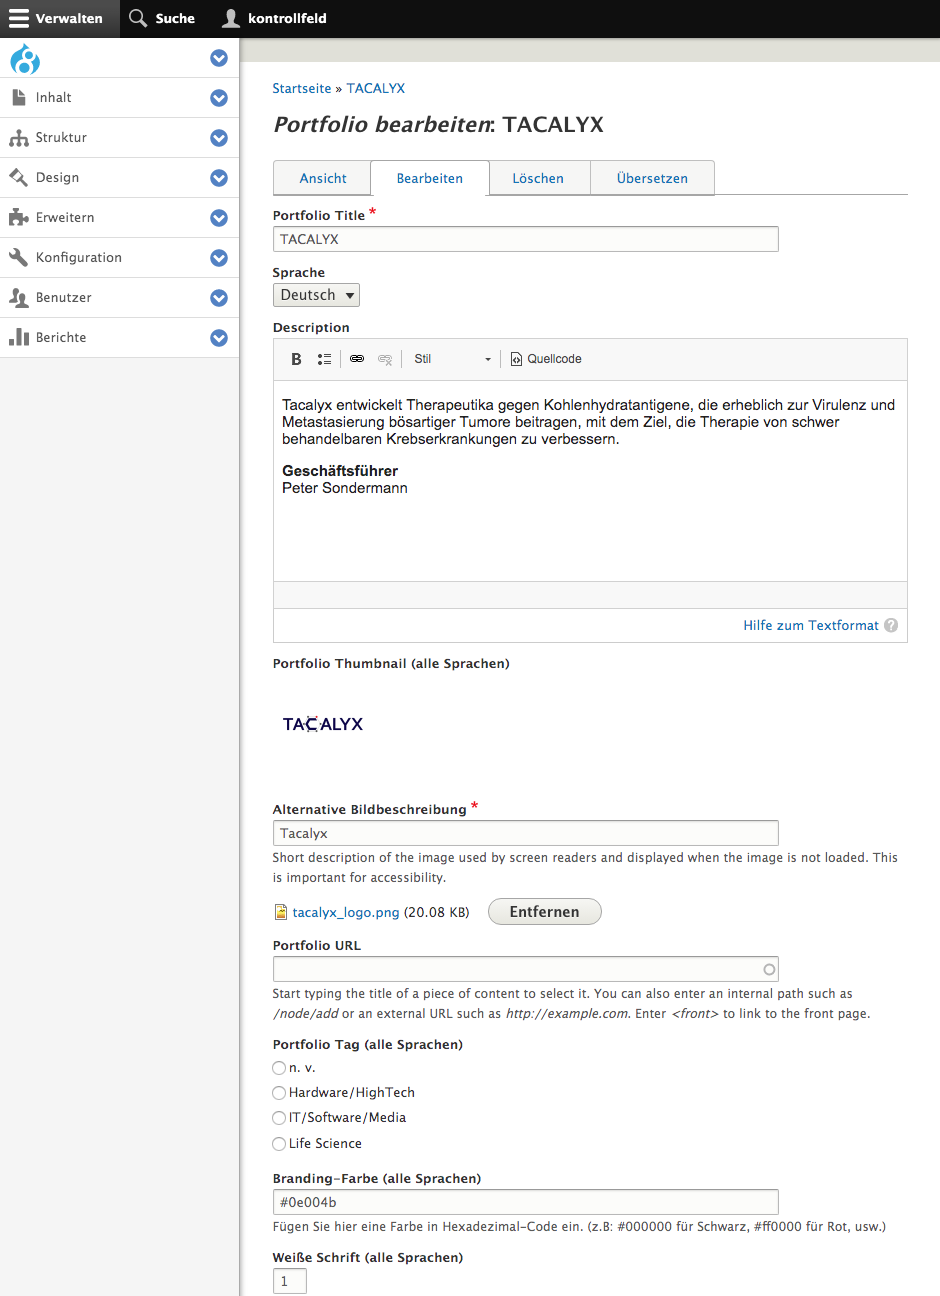Click the Geschäftsführer heading in the editor
940x1296 pixels.
pyautogui.click(x=340, y=471)
